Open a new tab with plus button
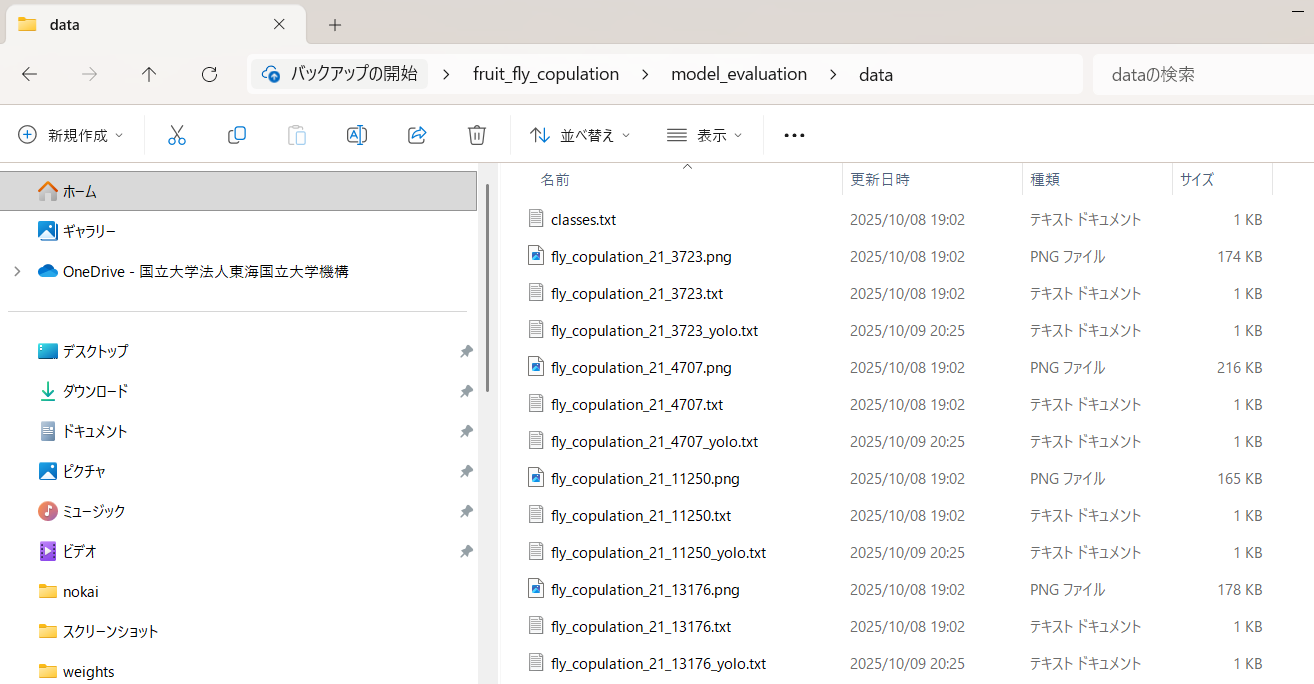The image size is (1314, 684). (335, 25)
